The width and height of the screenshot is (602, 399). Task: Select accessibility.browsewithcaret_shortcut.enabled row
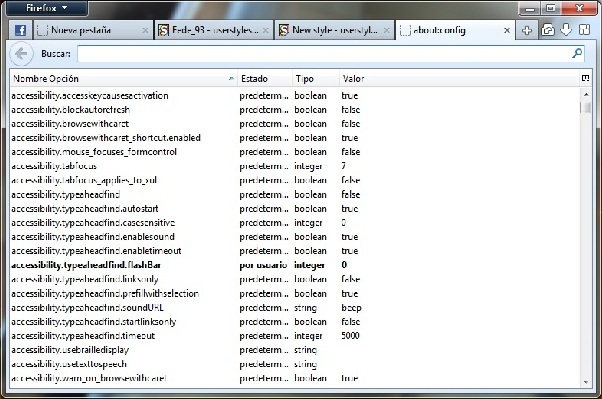click(295, 138)
